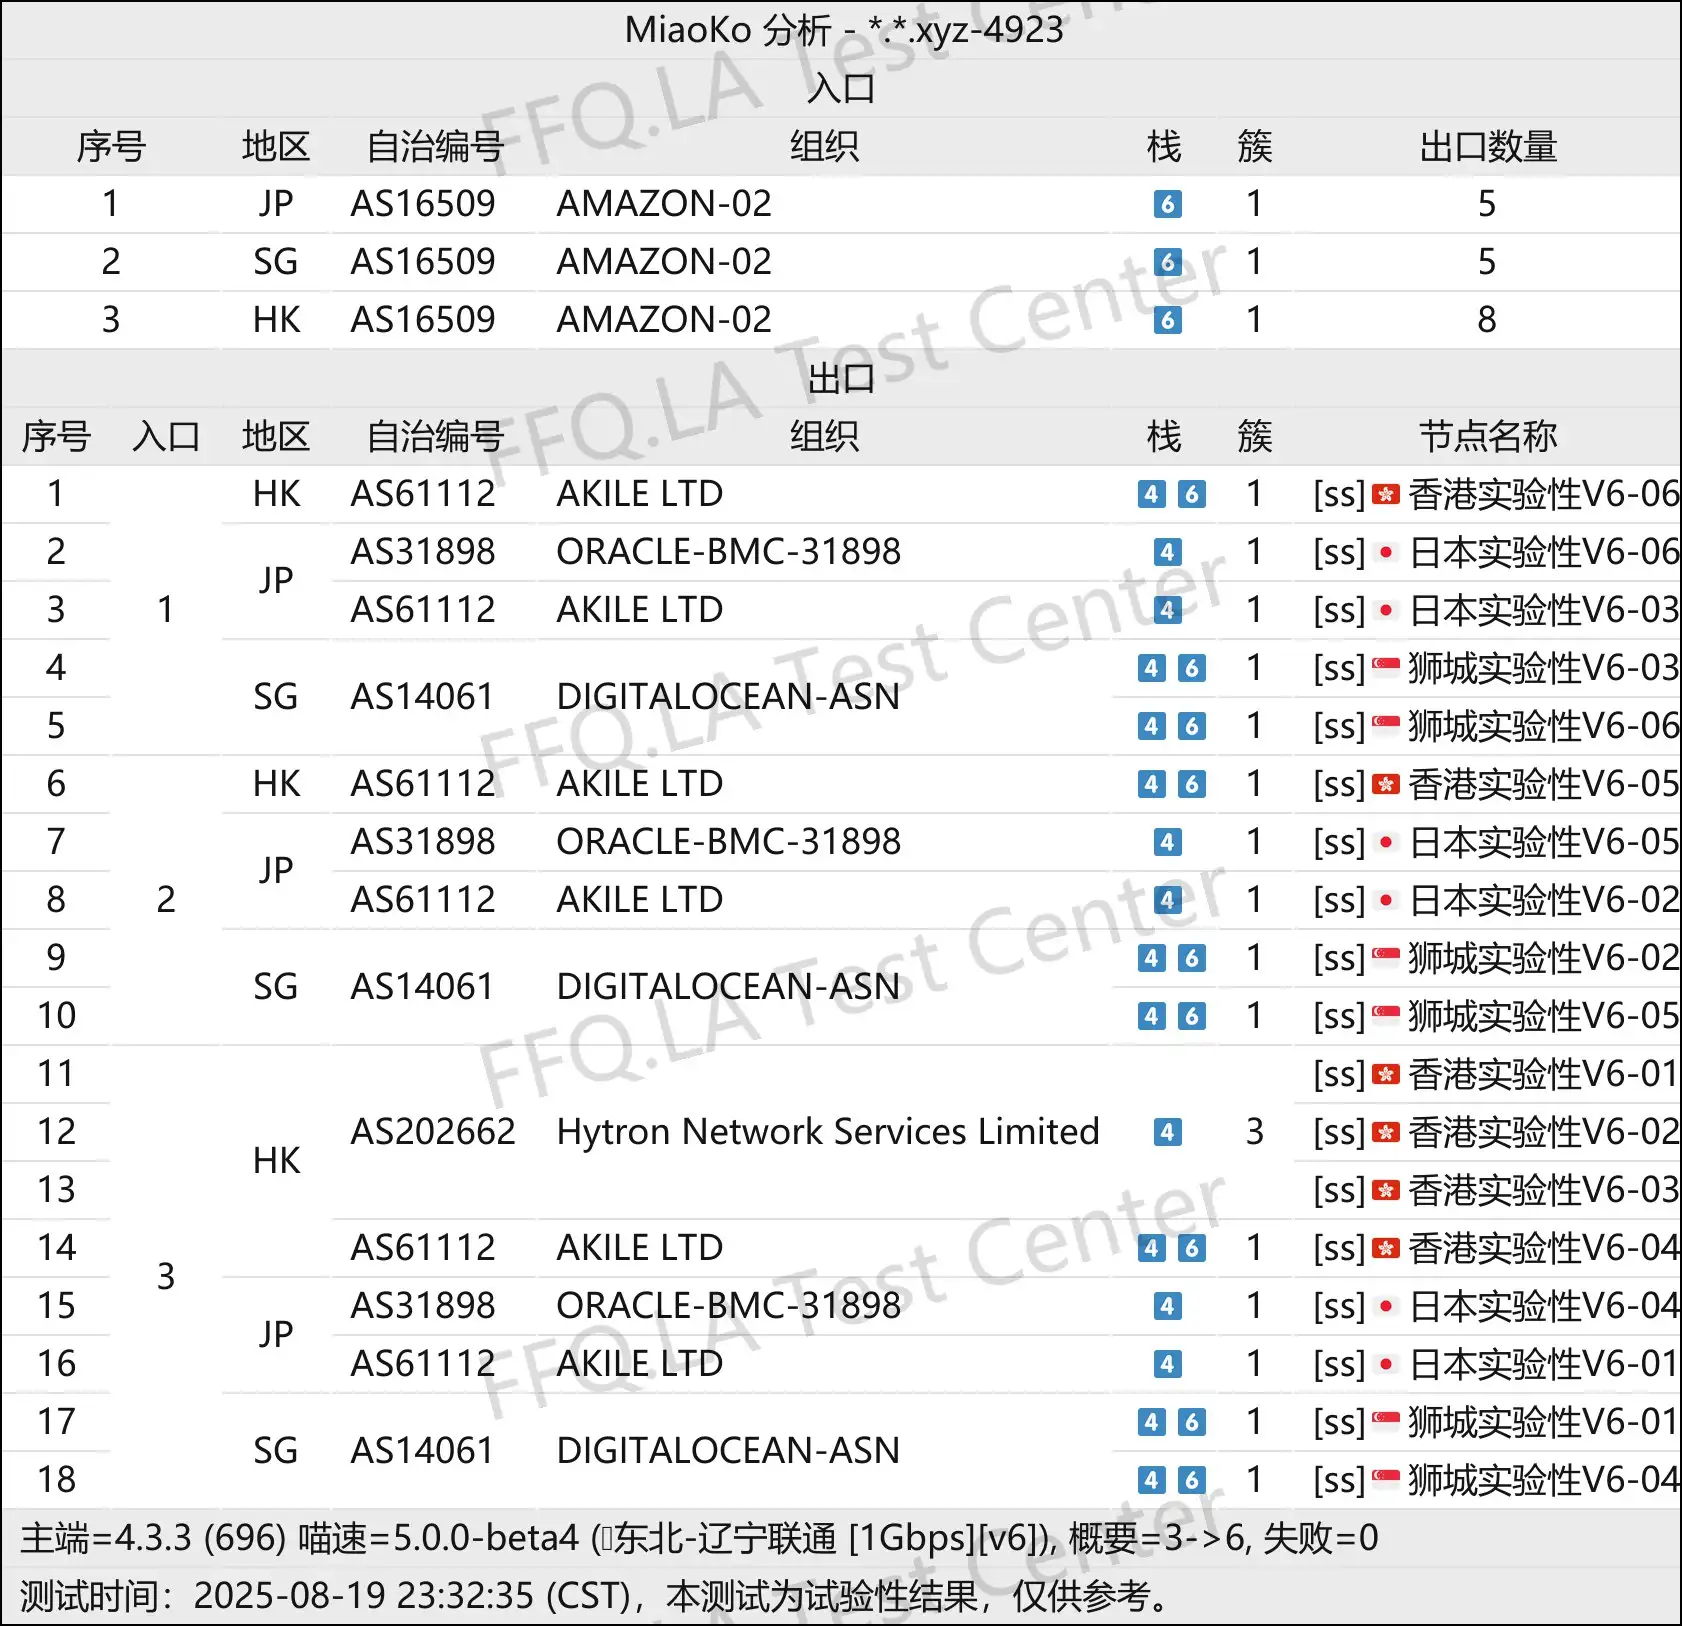Click the '出口数量' column header
1682x1626 pixels.
[x=1488, y=147]
